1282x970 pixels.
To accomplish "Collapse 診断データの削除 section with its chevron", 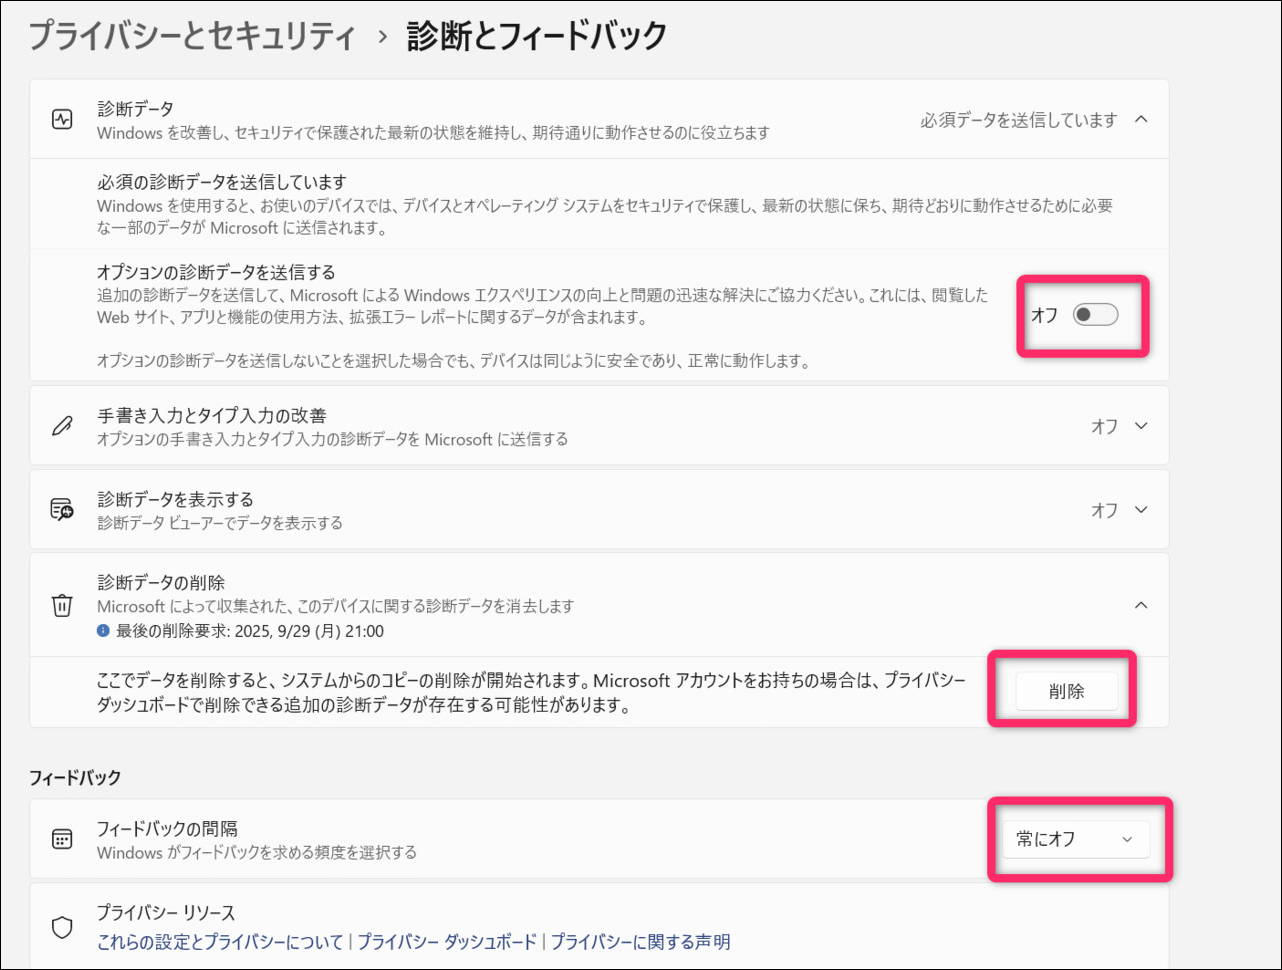I will point(1141,605).
